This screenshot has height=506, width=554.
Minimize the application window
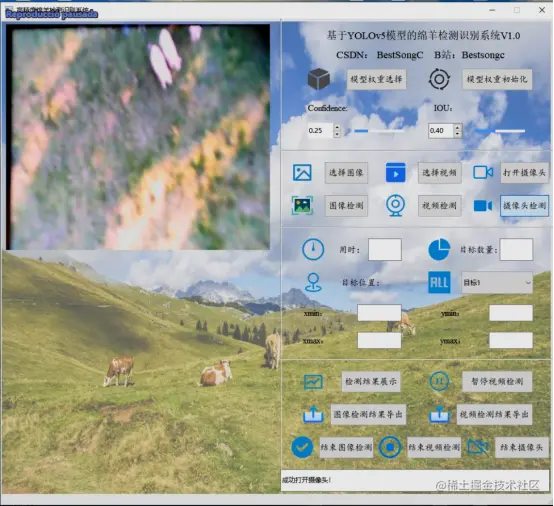click(492, 10)
